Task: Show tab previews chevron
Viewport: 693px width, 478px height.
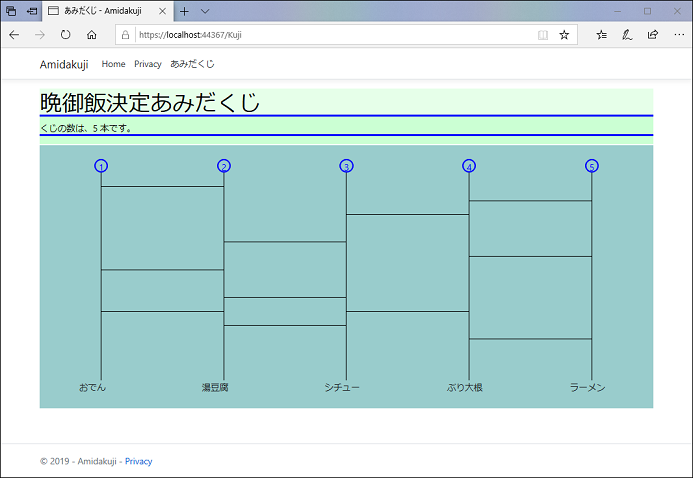Action: click(205, 11)
